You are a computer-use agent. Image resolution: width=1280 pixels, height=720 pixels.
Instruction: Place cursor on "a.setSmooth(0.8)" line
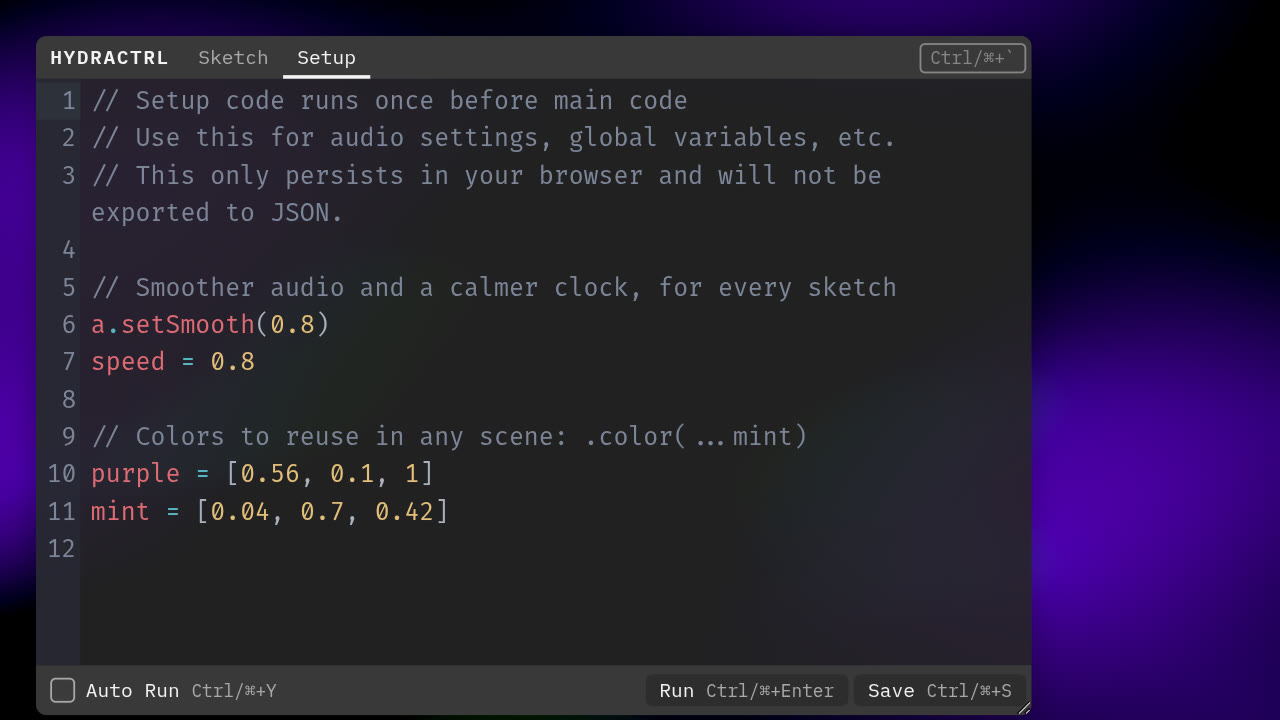pyautogui.click(x=210, y=325)
